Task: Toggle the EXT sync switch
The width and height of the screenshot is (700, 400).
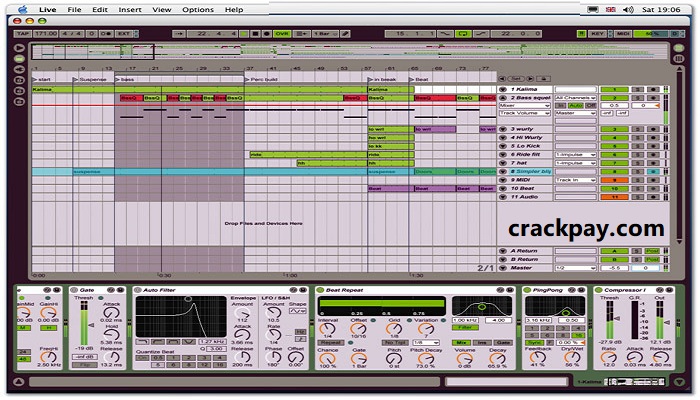Action: click(124, 34)
